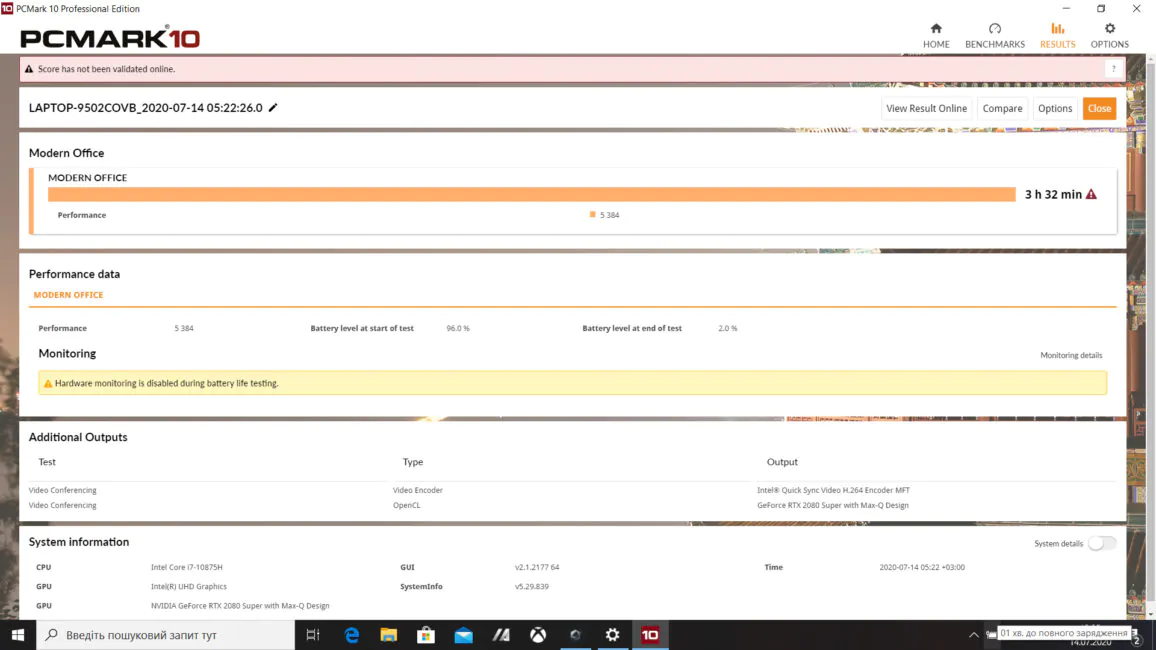The height and width of the screenshot is (650, 1156).
Task: Click the battery end level 2.0 %
Action: (x=727, y=328)
